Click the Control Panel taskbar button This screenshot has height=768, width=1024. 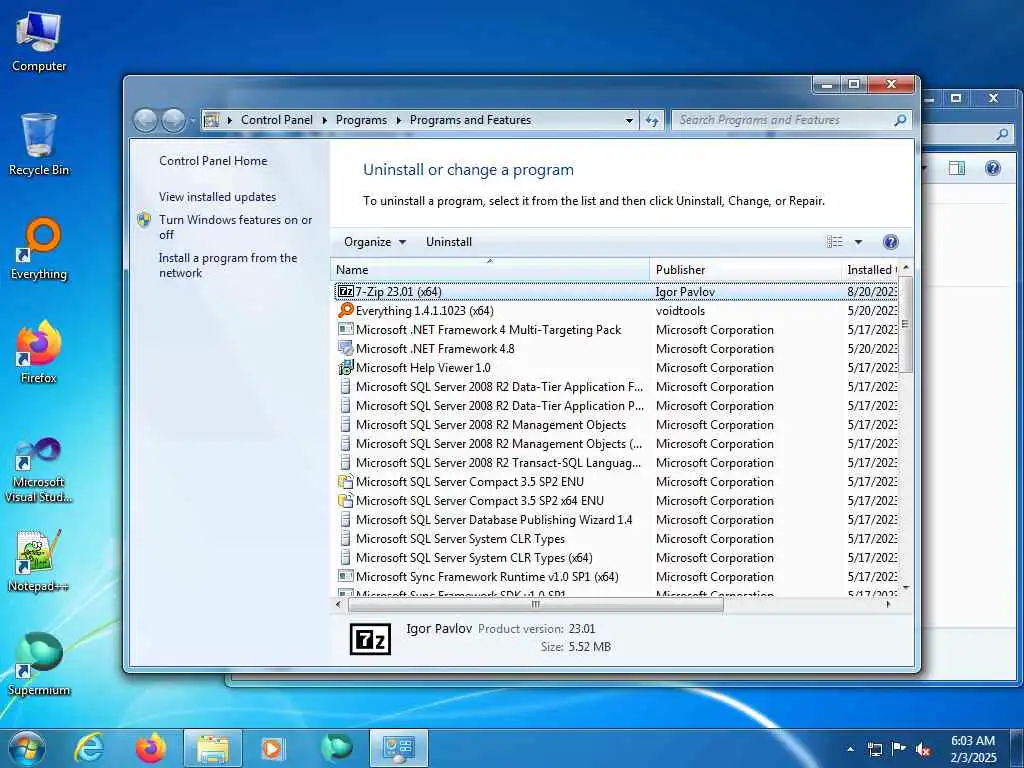tap(399, 748)
